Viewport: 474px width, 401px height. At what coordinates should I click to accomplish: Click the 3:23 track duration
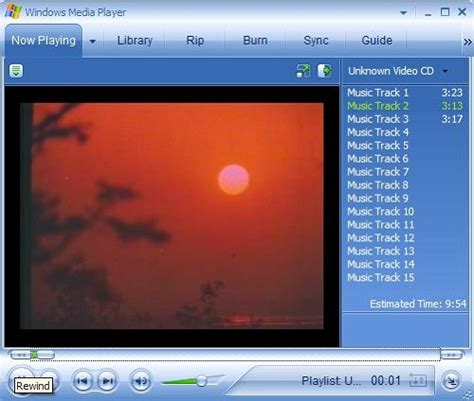point(452,93)
